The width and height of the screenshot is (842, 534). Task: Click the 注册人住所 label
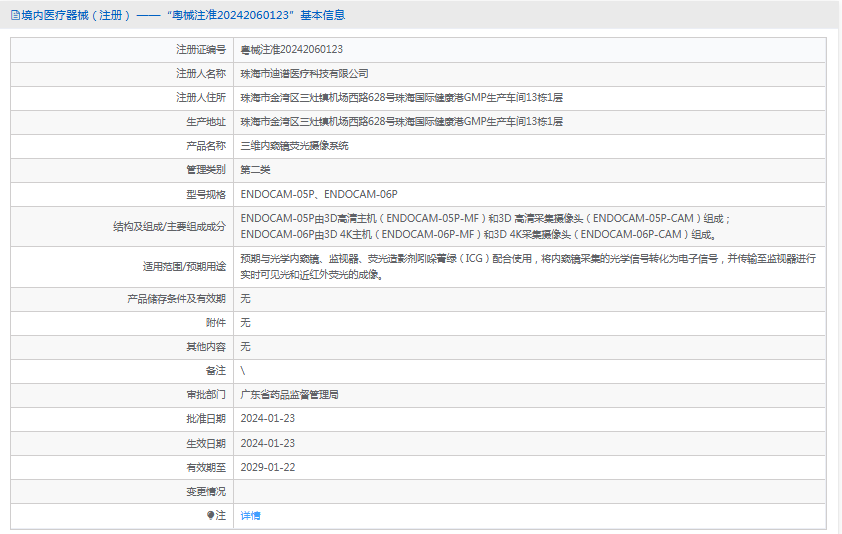point(201,98)
